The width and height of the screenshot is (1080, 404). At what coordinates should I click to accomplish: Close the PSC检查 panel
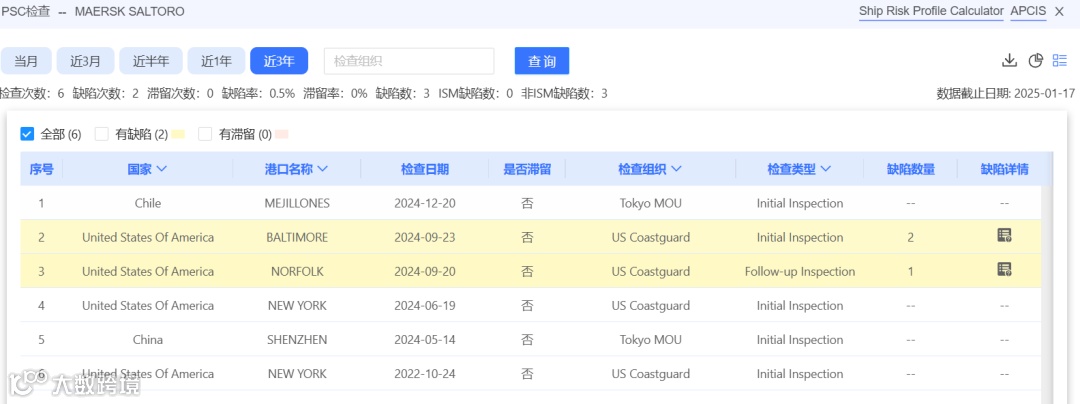click(x=1059, y=11)
